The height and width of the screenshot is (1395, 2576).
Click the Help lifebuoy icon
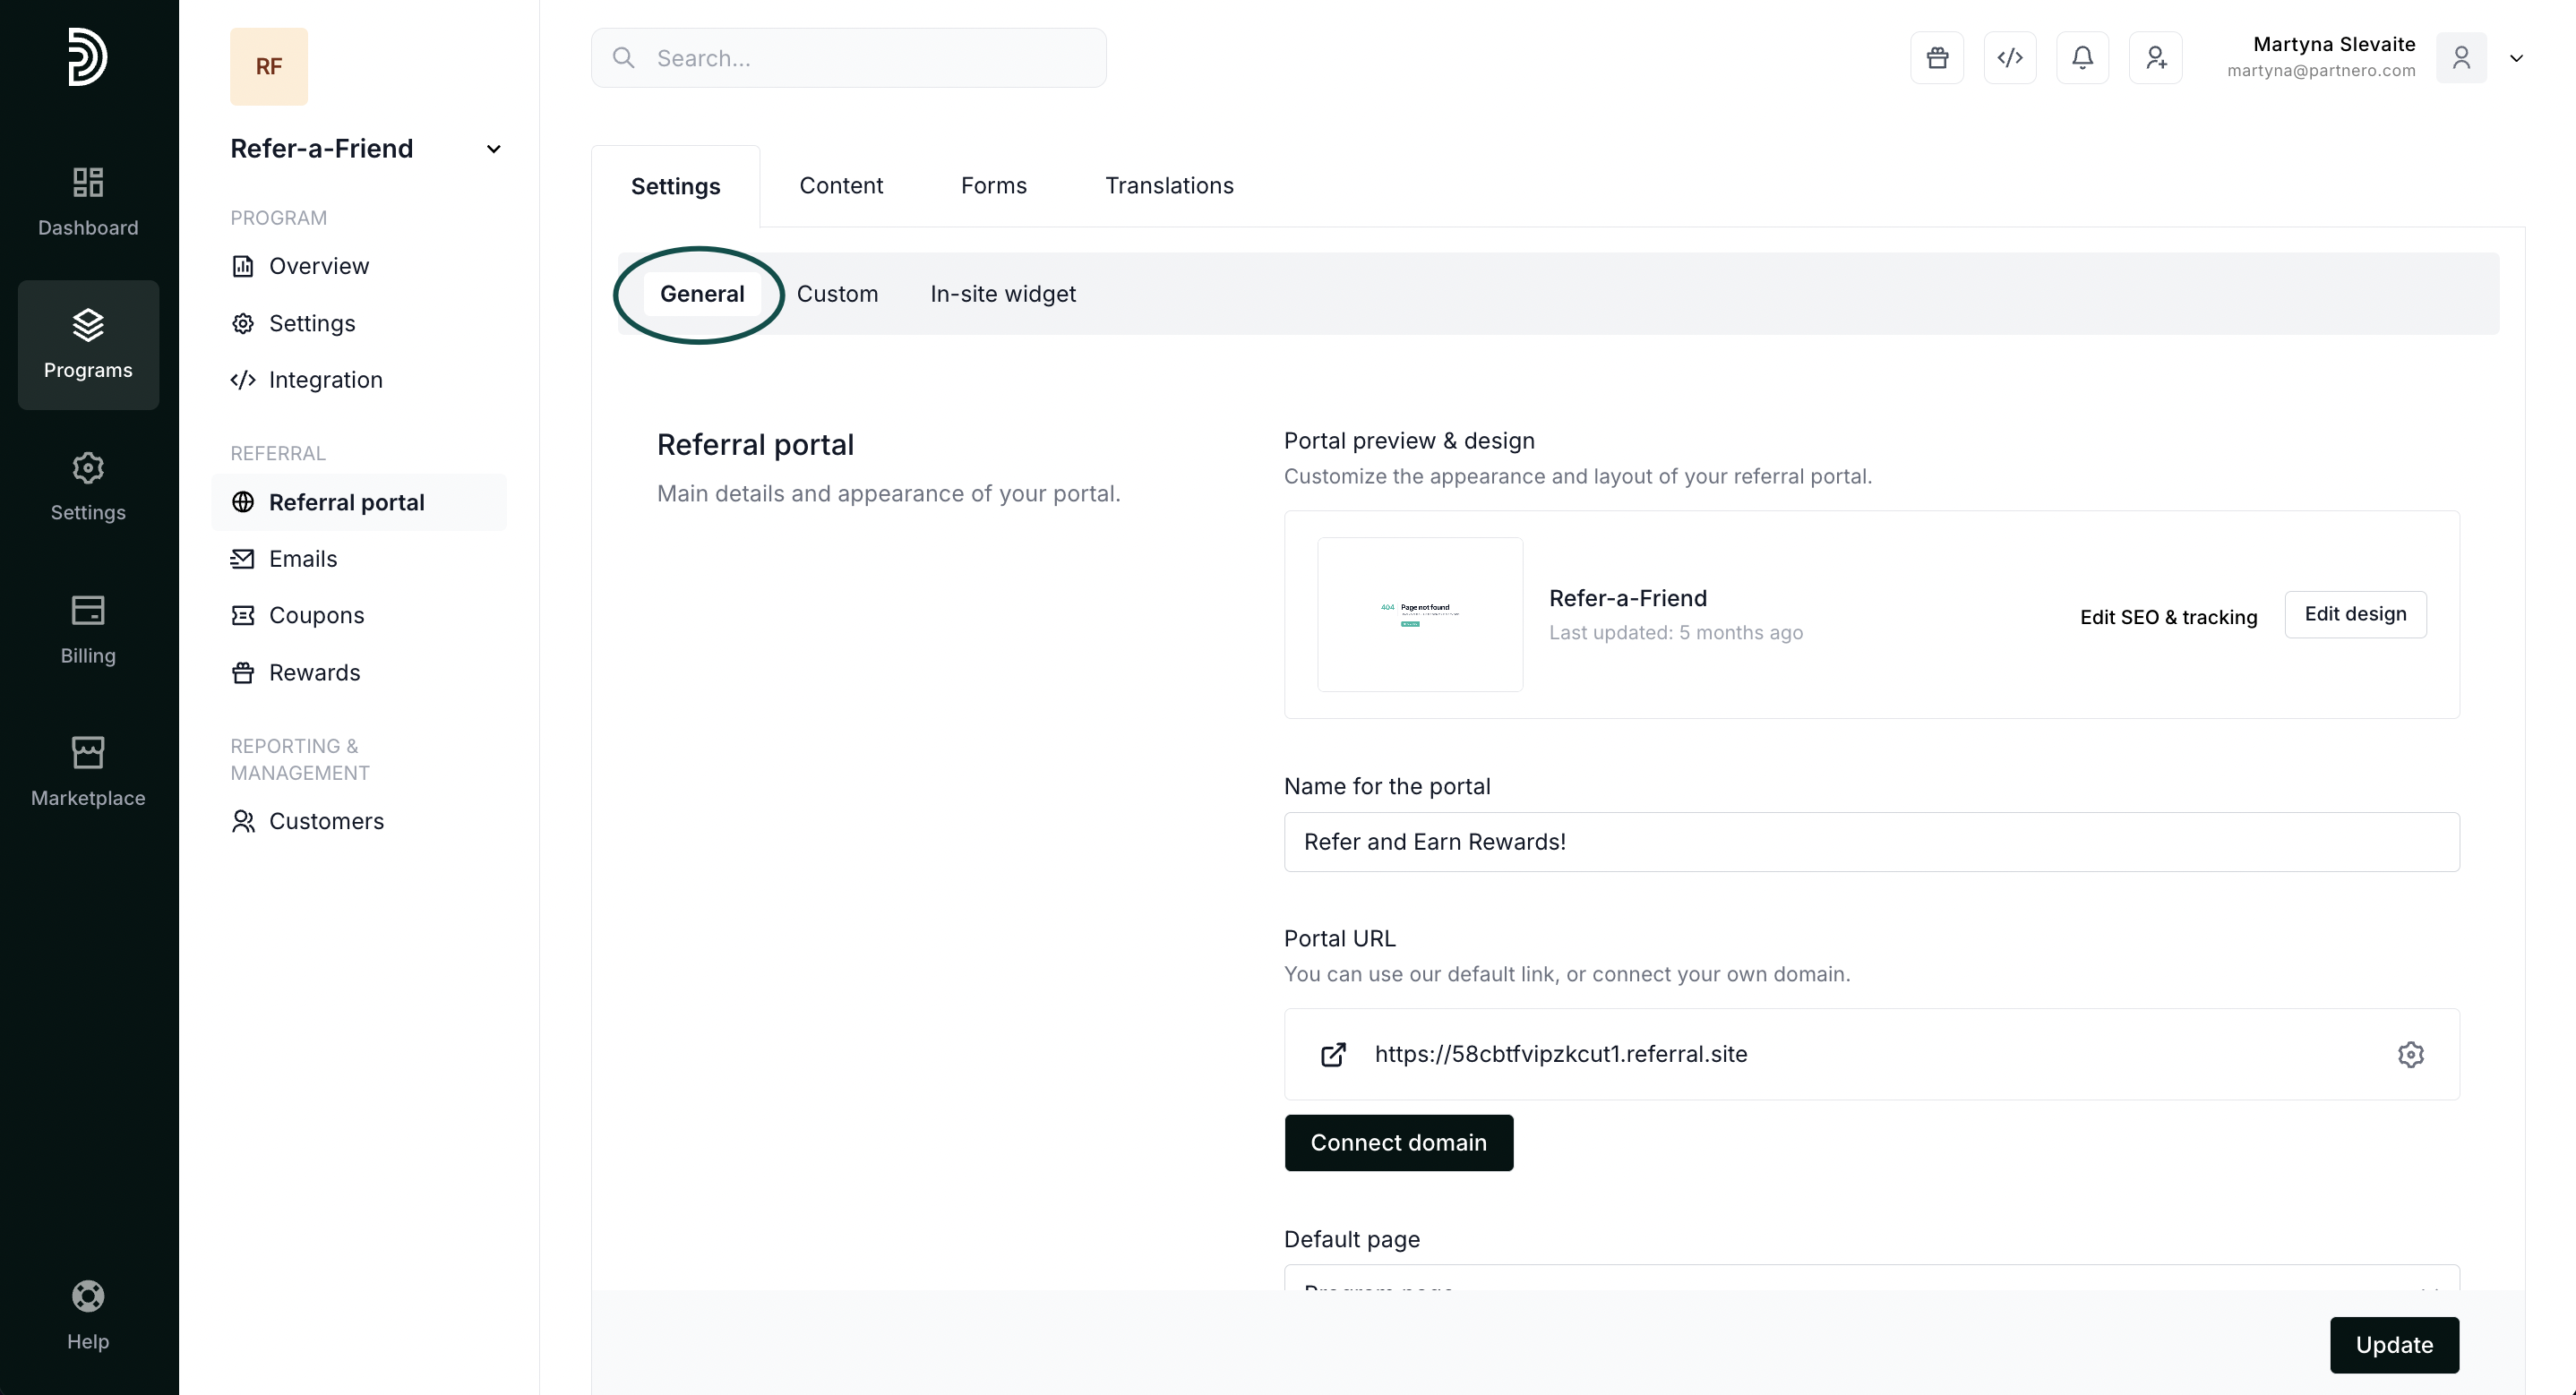click(88, 1296)
